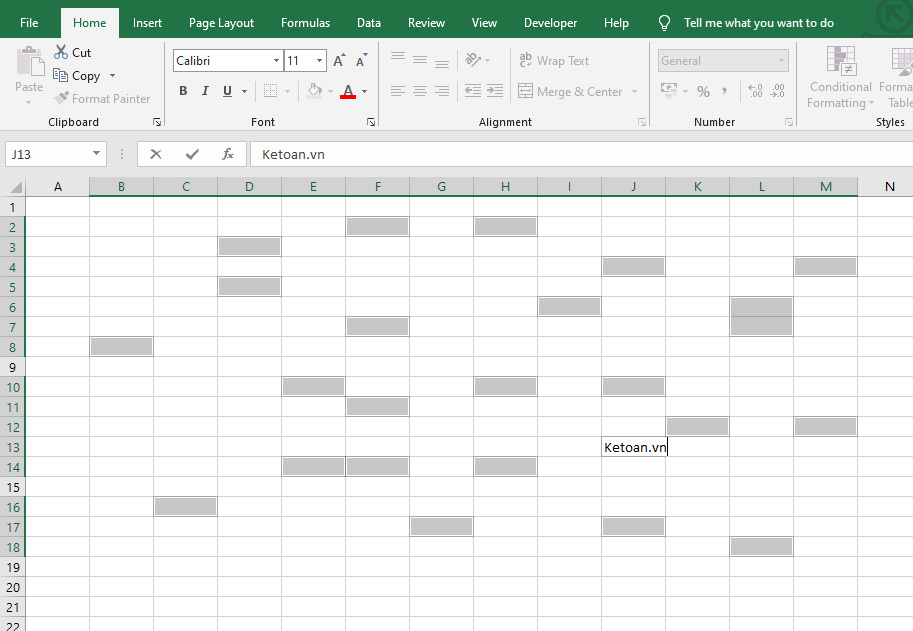The width and height of the screenshot is (913, 631).
Task: Click Increase Indent icon
Action: pos(495,90)
